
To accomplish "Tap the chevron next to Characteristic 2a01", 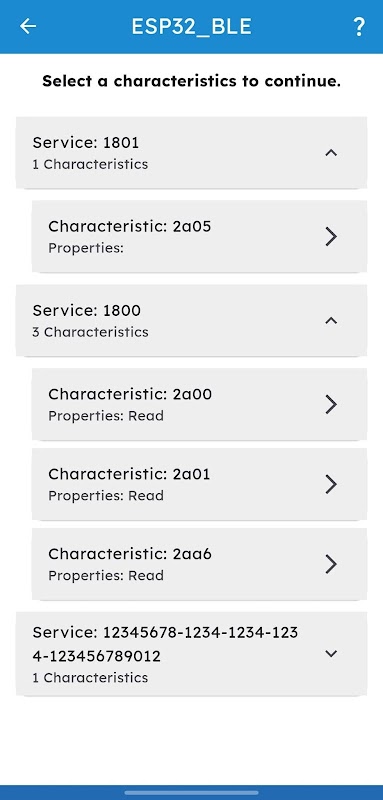I will click(331, 484).
